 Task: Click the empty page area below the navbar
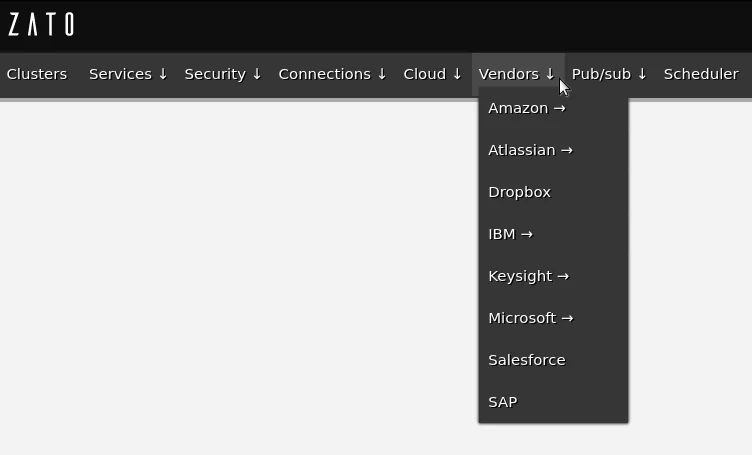(x=240, y=280)
